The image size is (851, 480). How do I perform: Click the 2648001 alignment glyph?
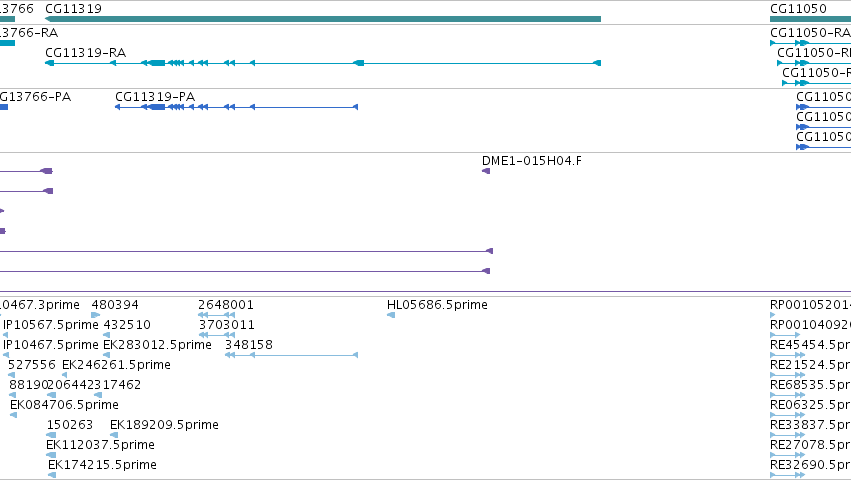(217, 315)
